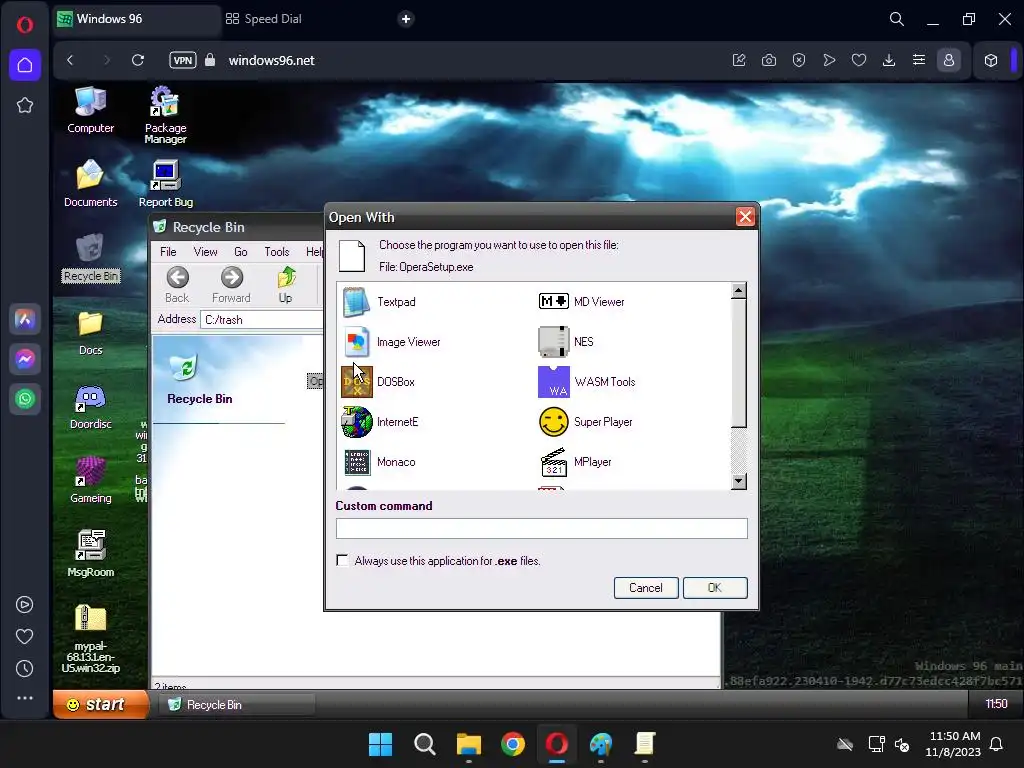The width and height of the screenshot is (1024, 768).
Task: Pick DOSBox from the program list
Action: click(x=378, y=382)
